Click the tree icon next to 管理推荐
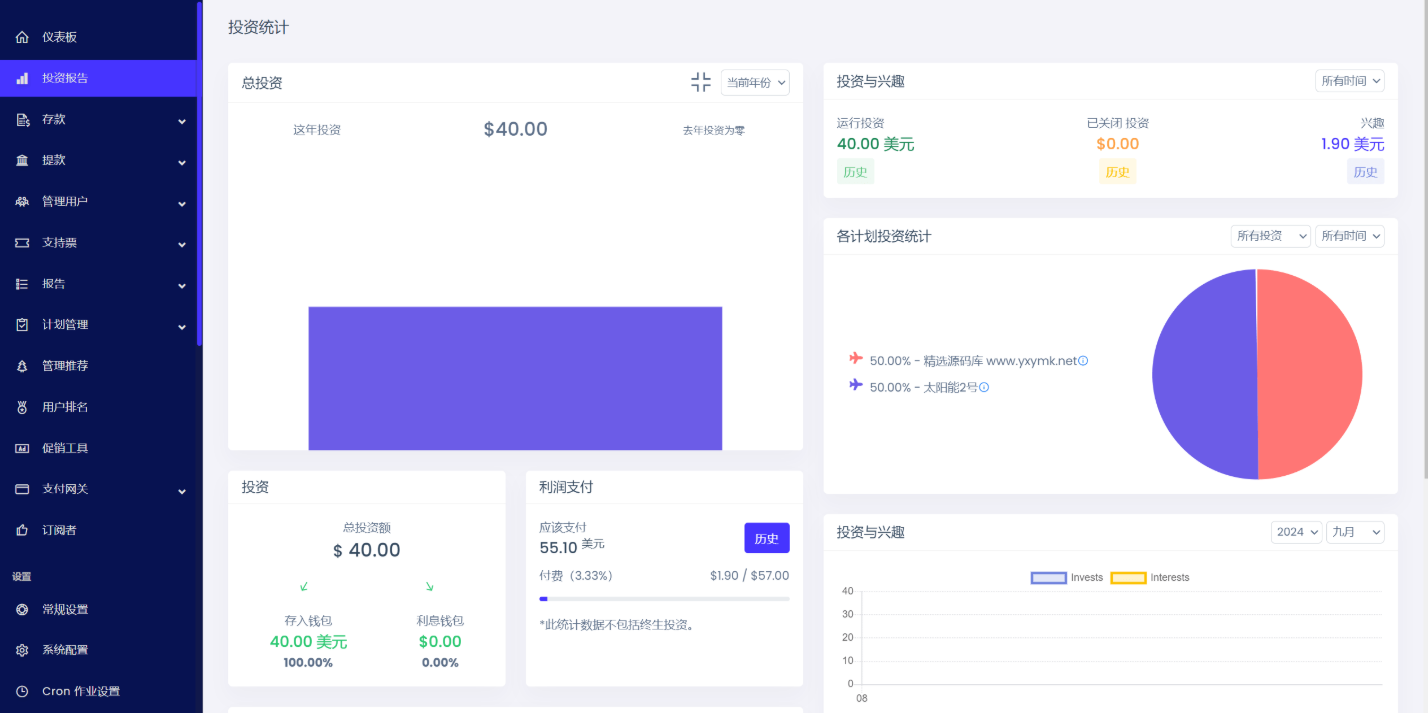Image resolution: width=1428 pixels, height=713 pixels. pos(22,366)
